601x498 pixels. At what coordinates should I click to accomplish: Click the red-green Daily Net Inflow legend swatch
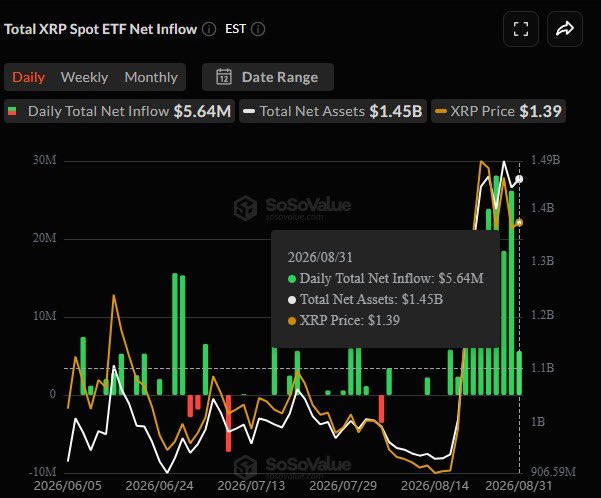12,111
